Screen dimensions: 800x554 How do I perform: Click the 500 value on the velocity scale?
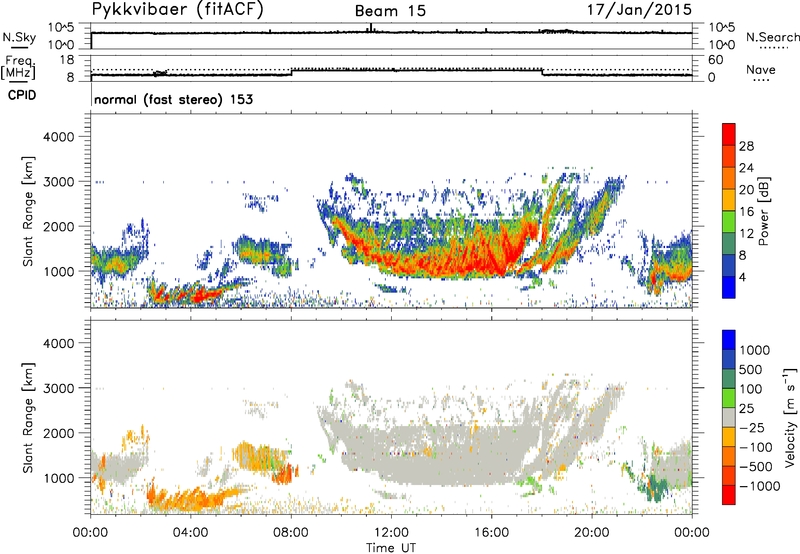(751, 370)
